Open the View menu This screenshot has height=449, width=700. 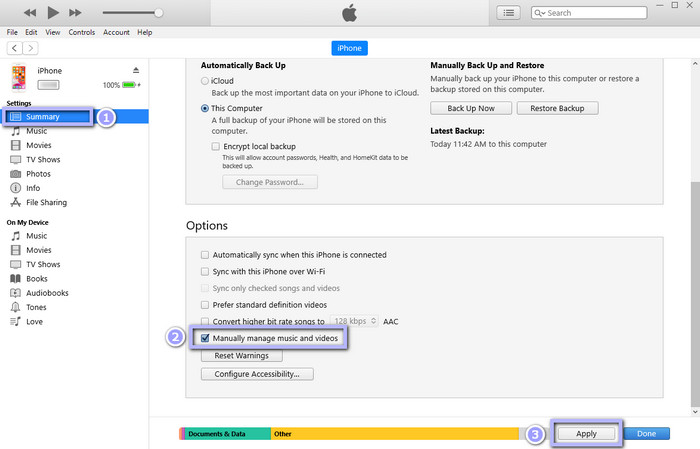point(53,32)
